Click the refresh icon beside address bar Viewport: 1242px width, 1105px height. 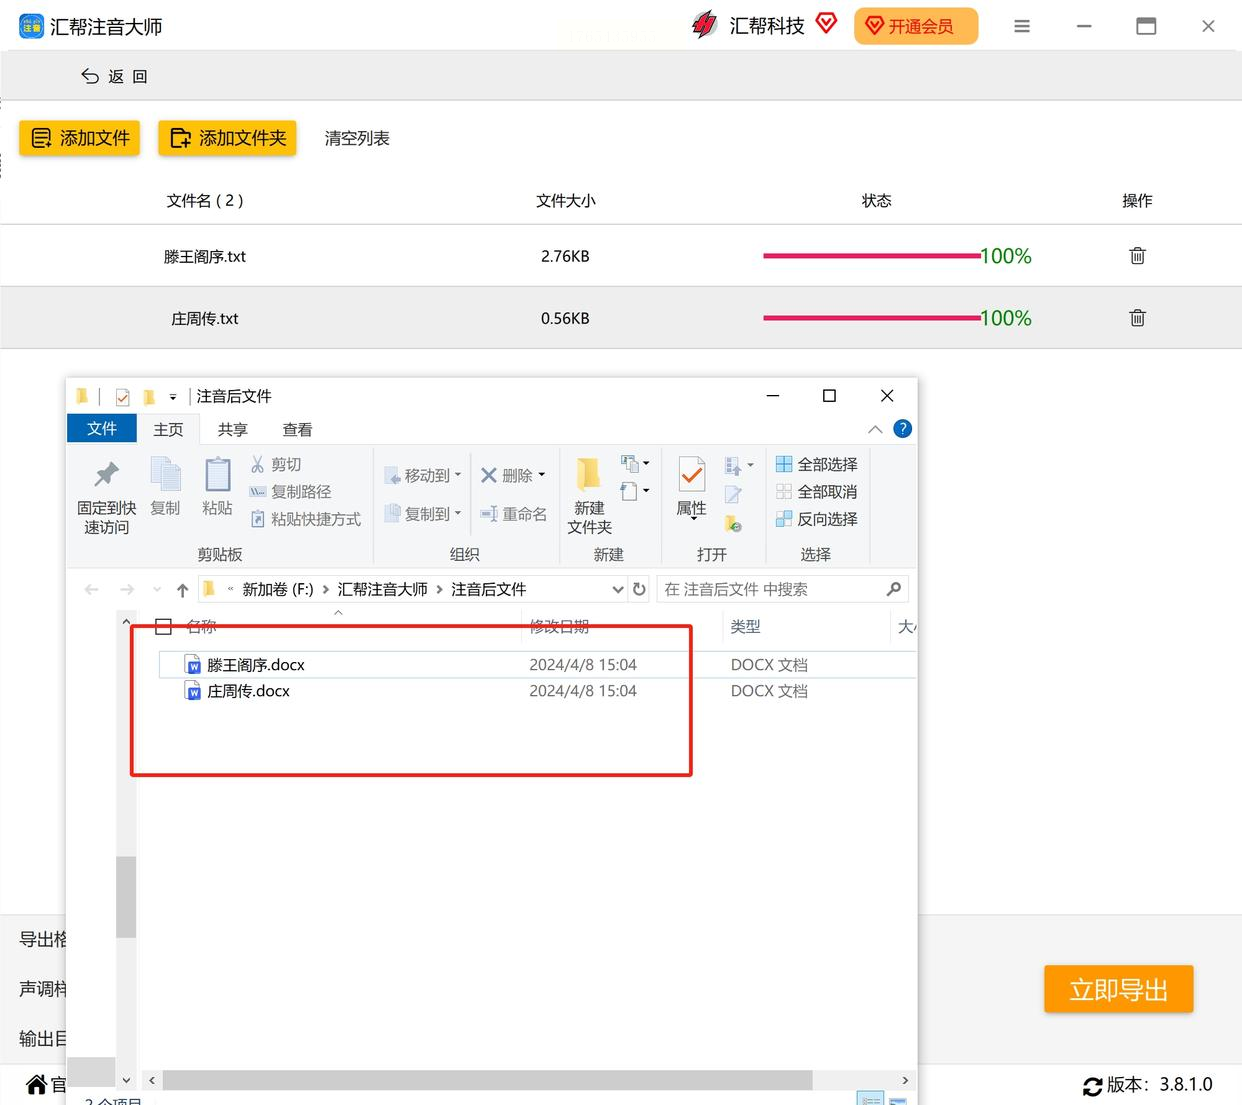(x=640, y=589)
